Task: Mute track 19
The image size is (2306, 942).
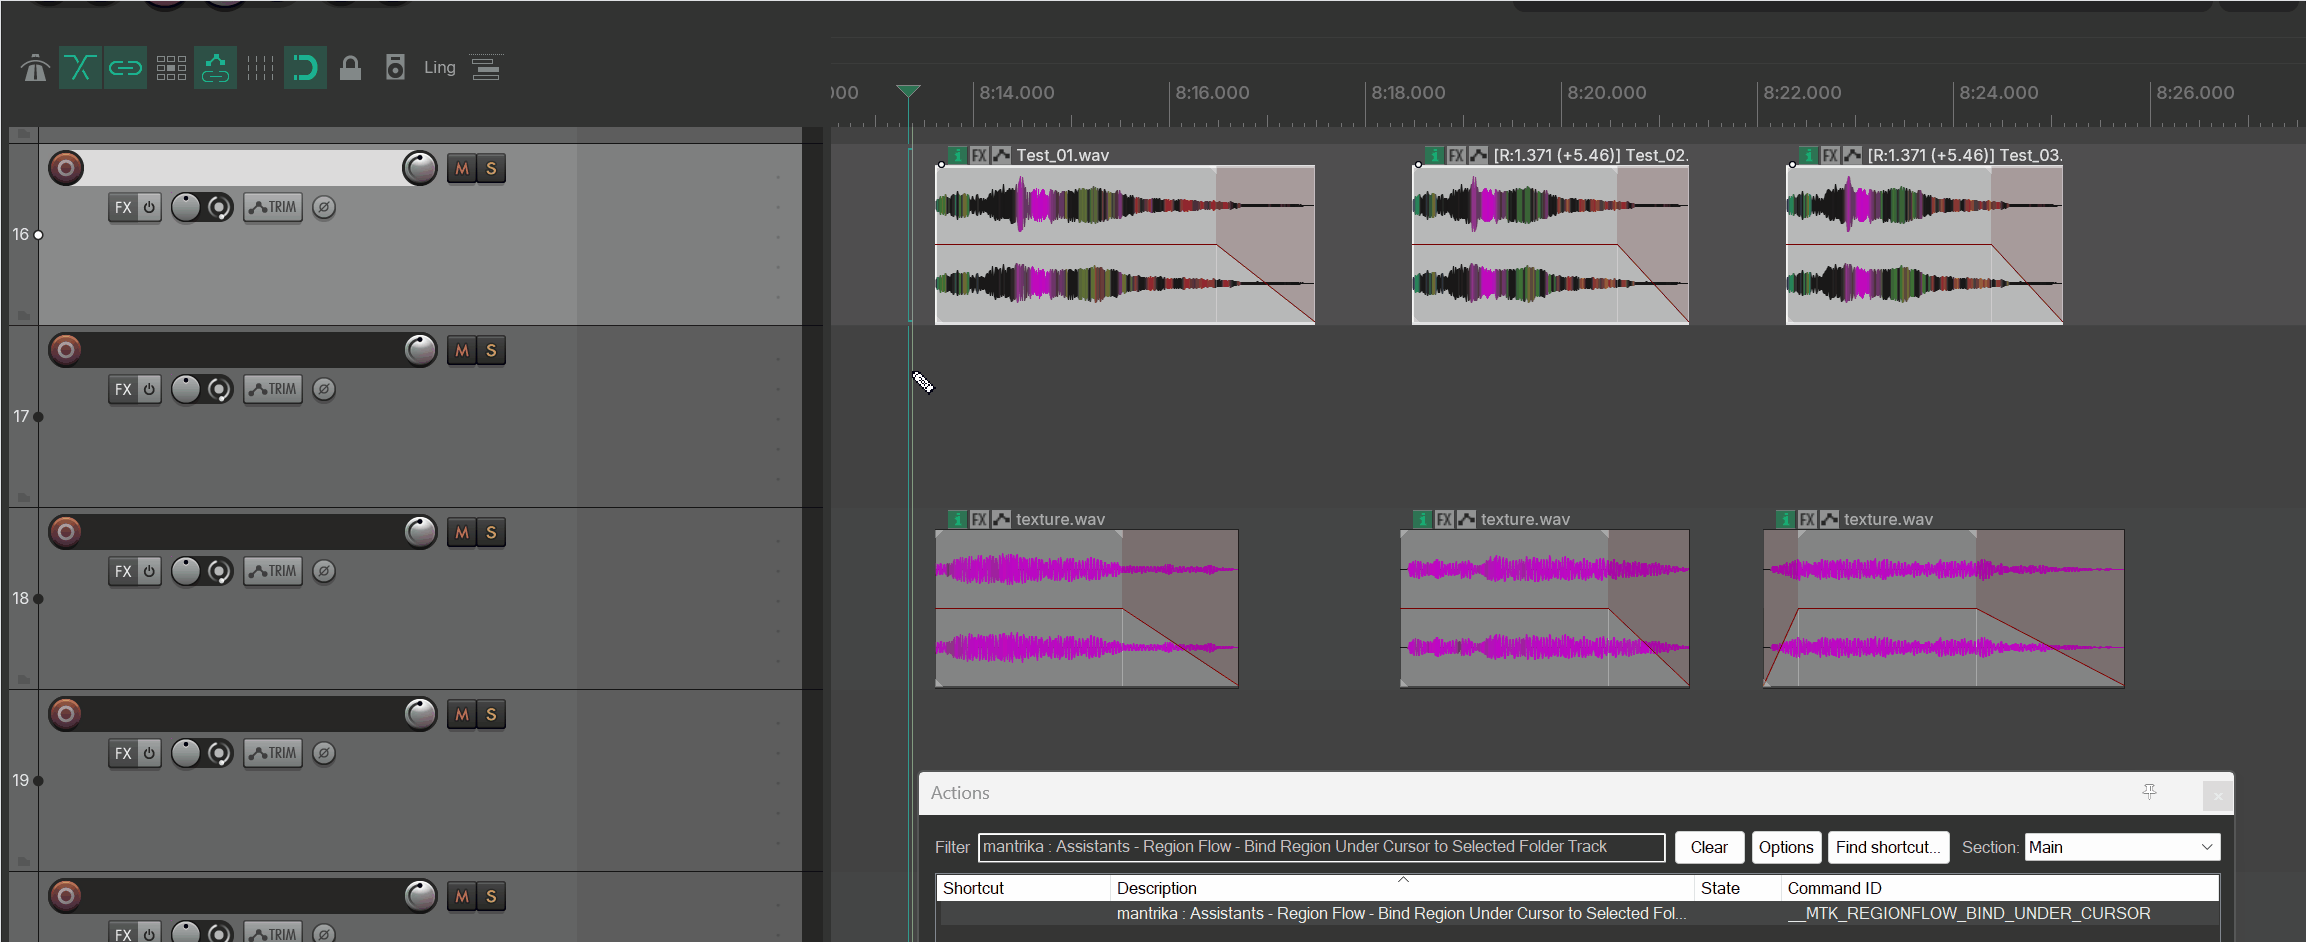Action: coord(462,715)
